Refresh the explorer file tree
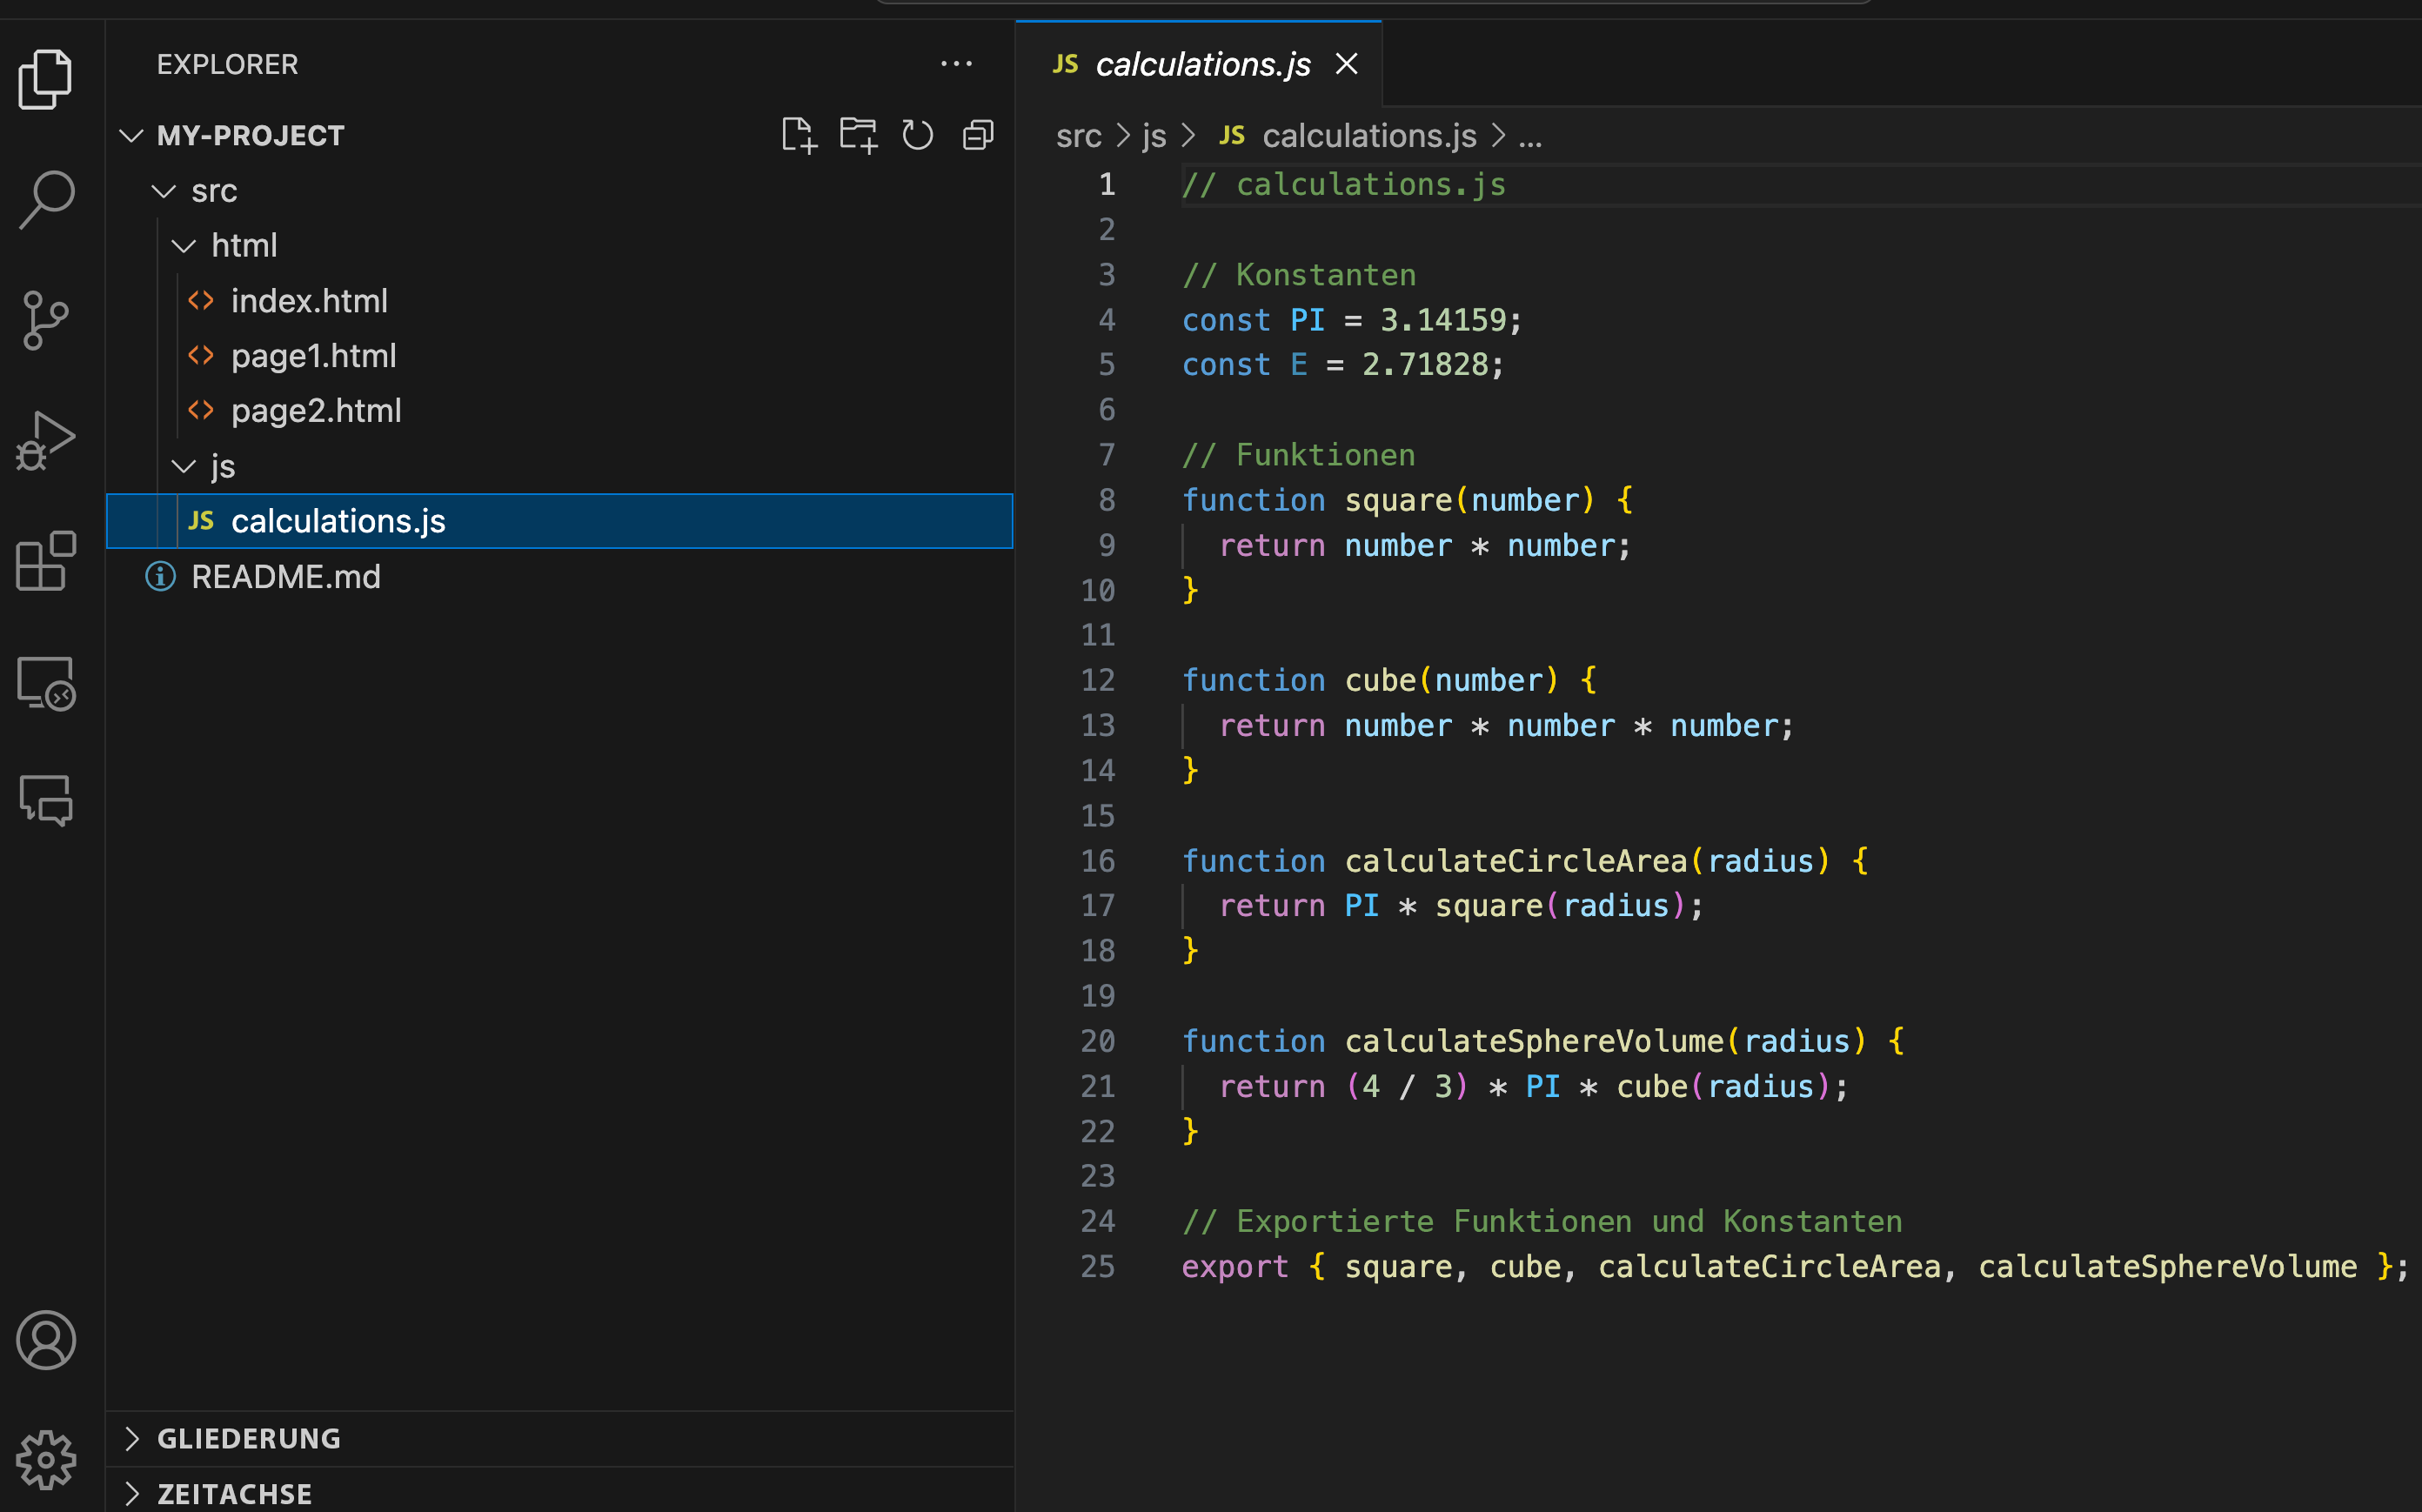The height and width of the screenshot is (1512, 2422). [x=917, y=135]
